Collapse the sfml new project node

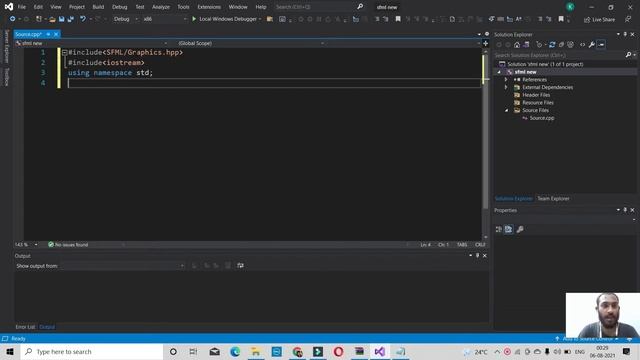coord(499,72)
